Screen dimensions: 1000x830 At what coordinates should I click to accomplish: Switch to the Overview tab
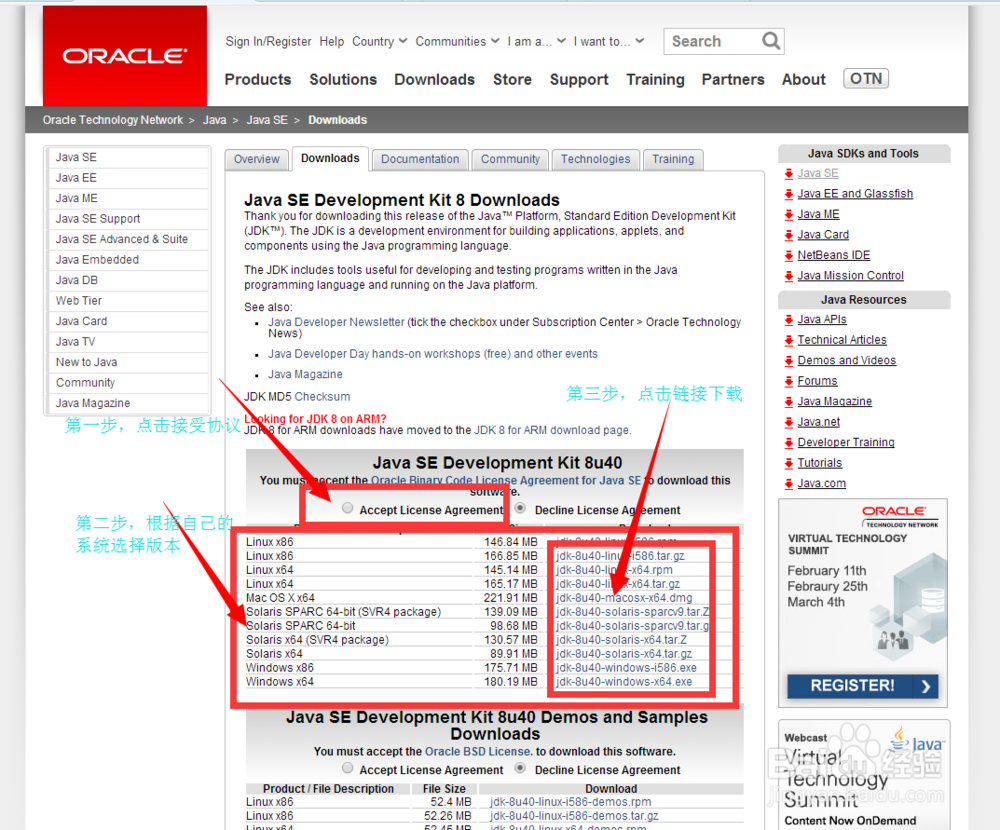(x=256, y=159)
